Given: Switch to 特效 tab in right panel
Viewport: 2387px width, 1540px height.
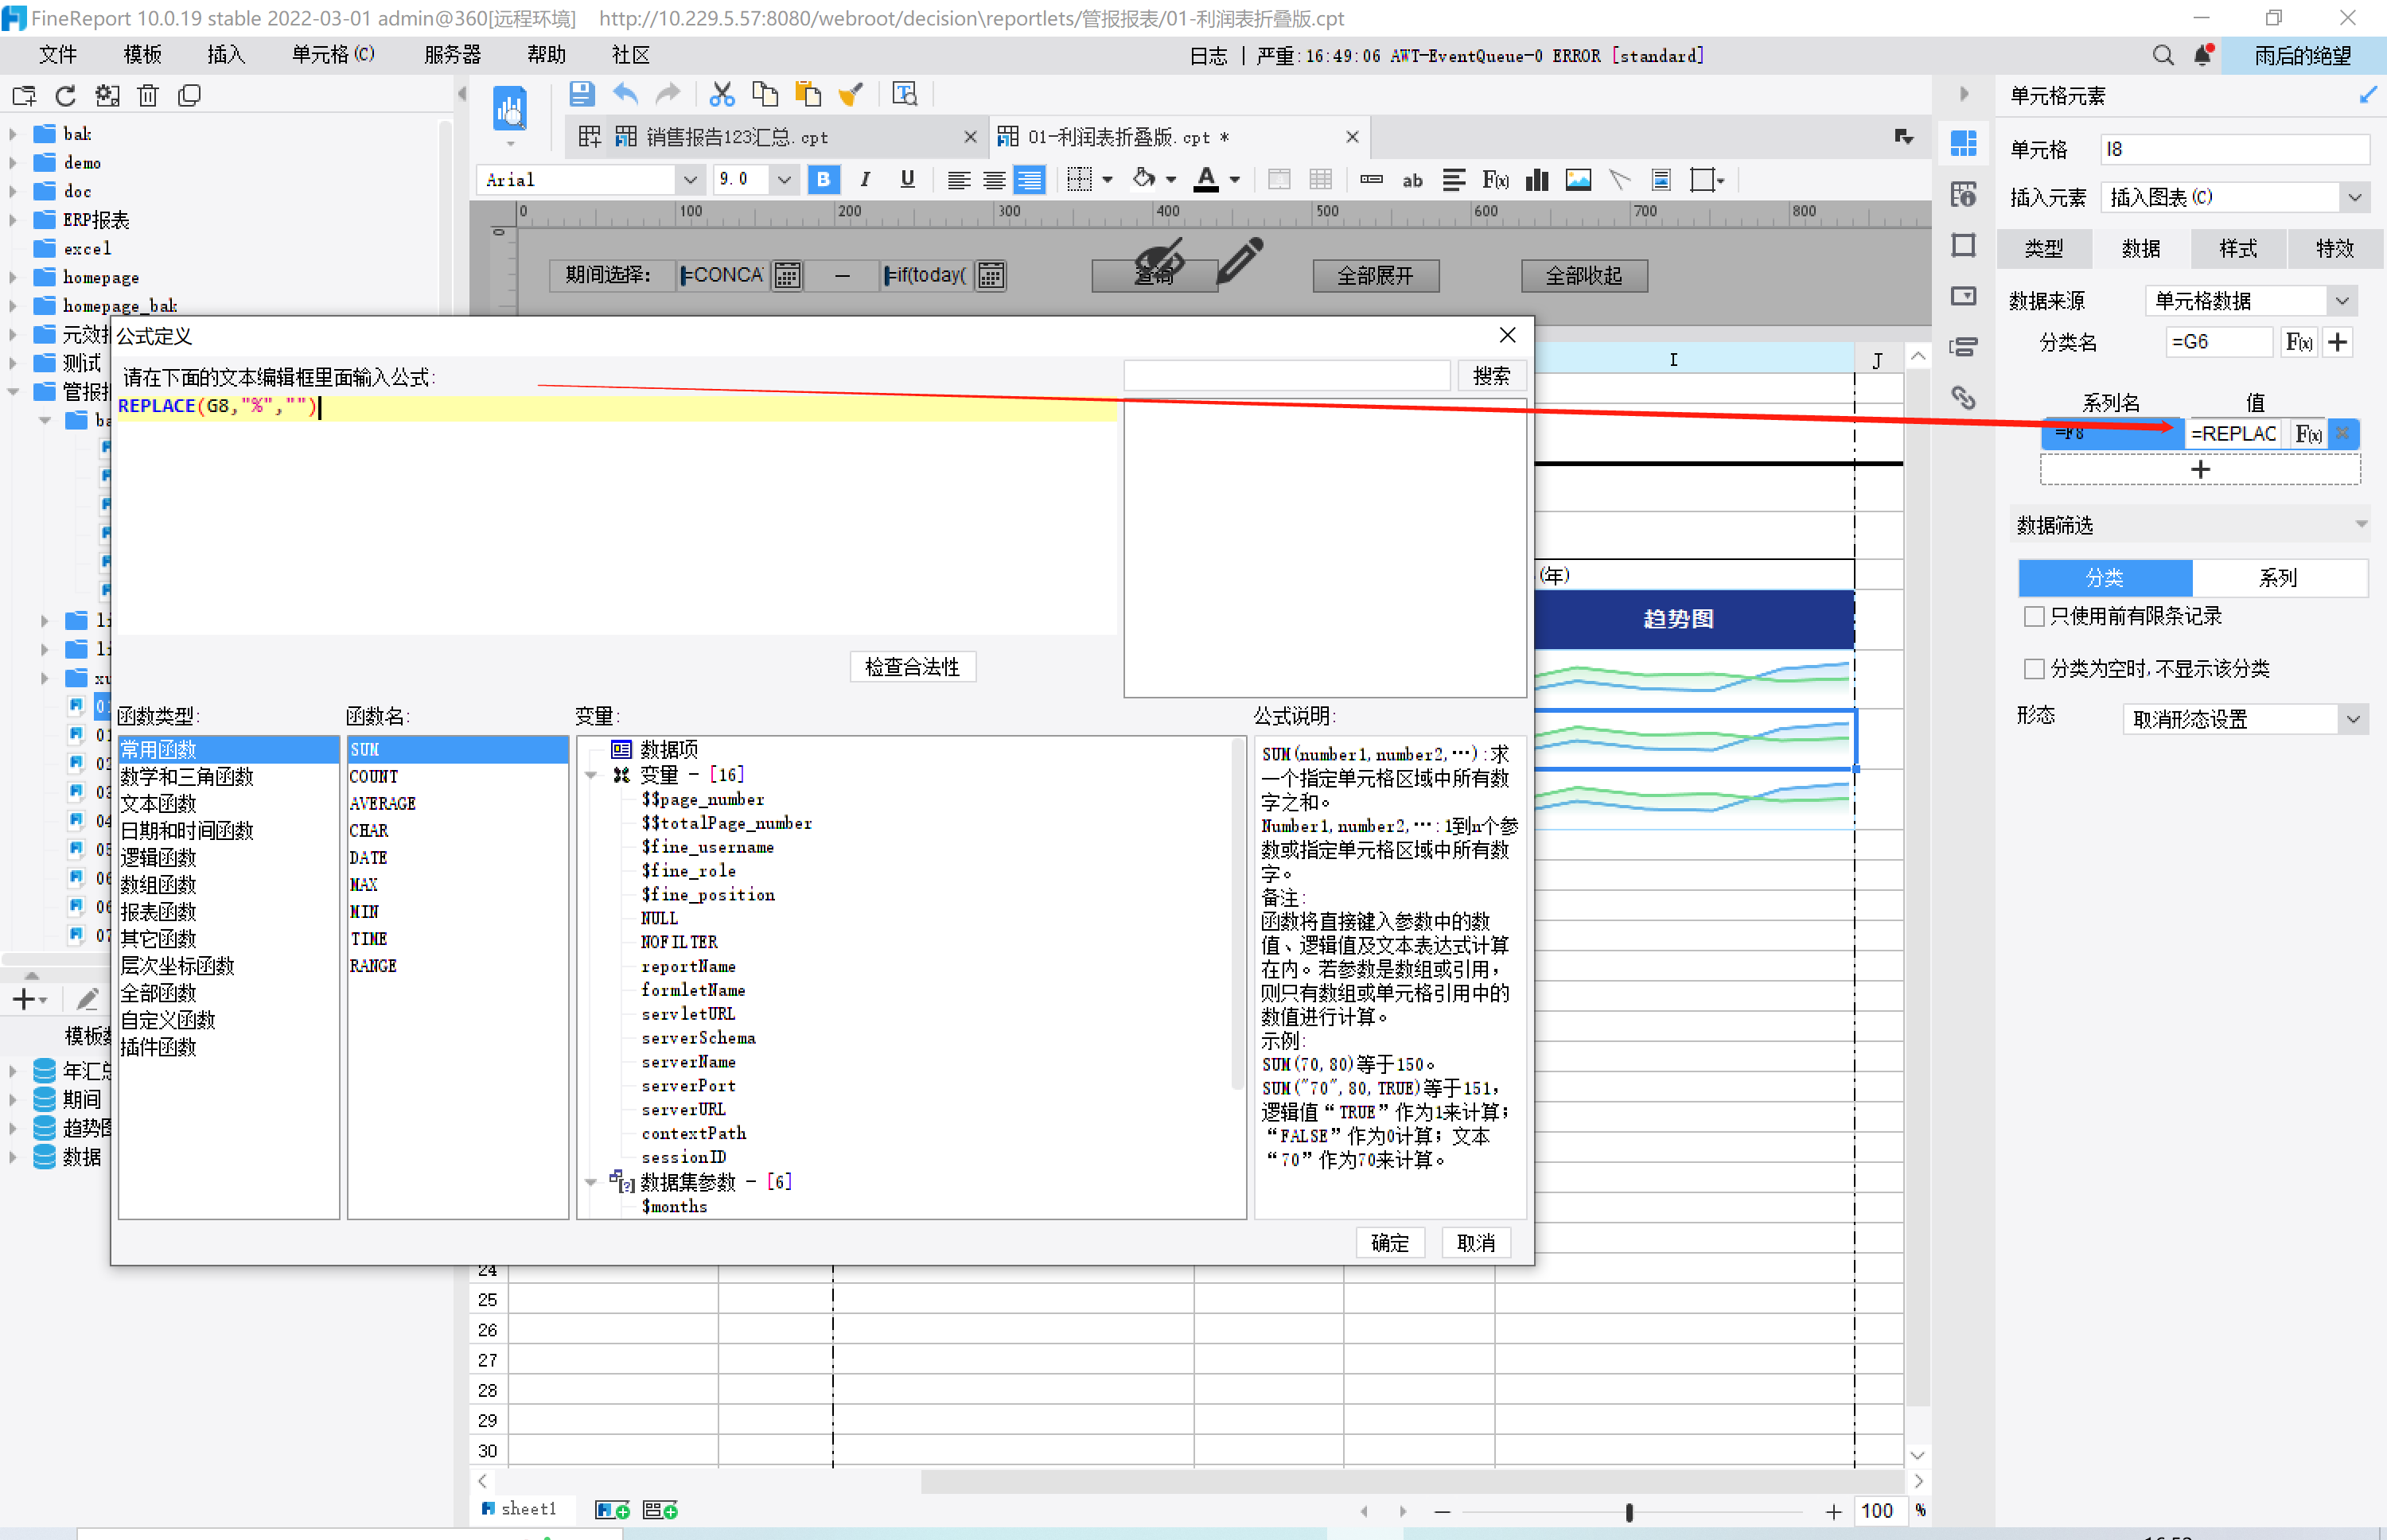Looking at the screenshot, I should pos(2335,248).
